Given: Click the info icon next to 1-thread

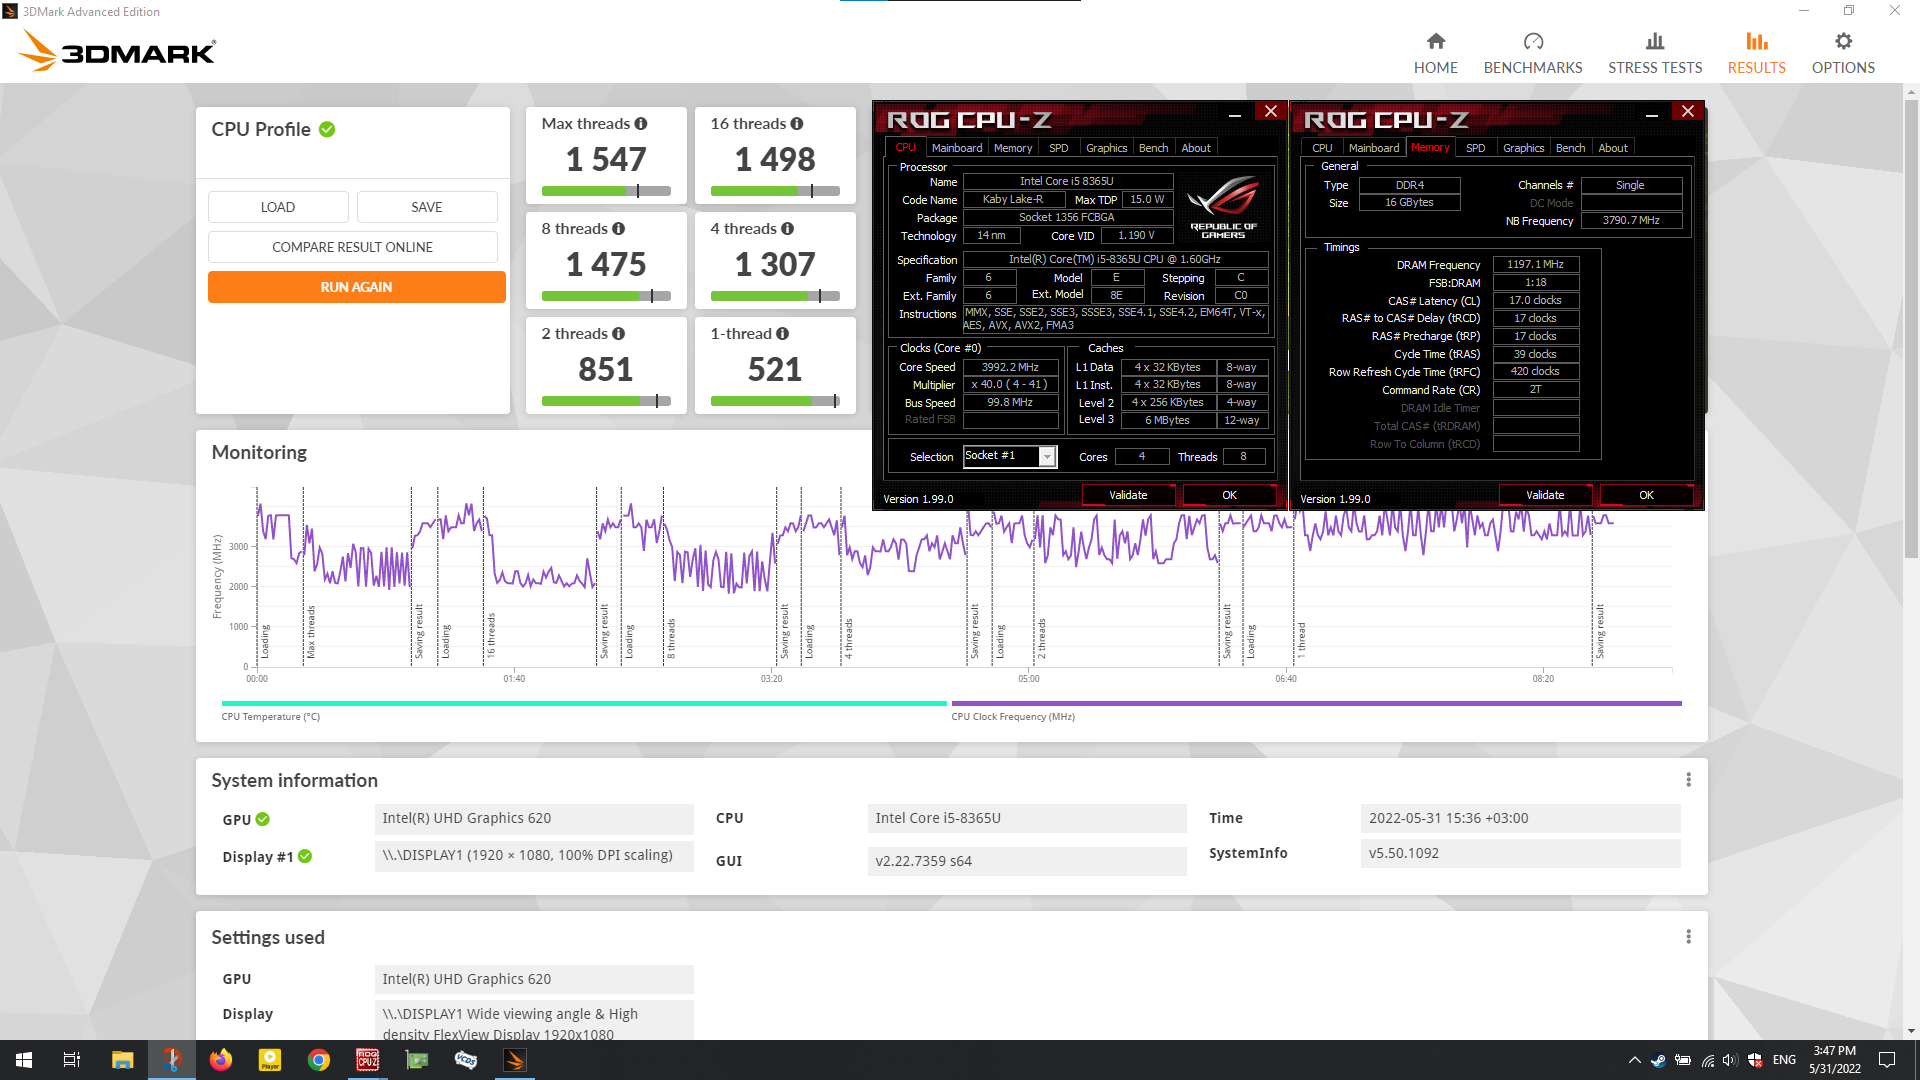Looking at the screenshot, I should (783, 334).
